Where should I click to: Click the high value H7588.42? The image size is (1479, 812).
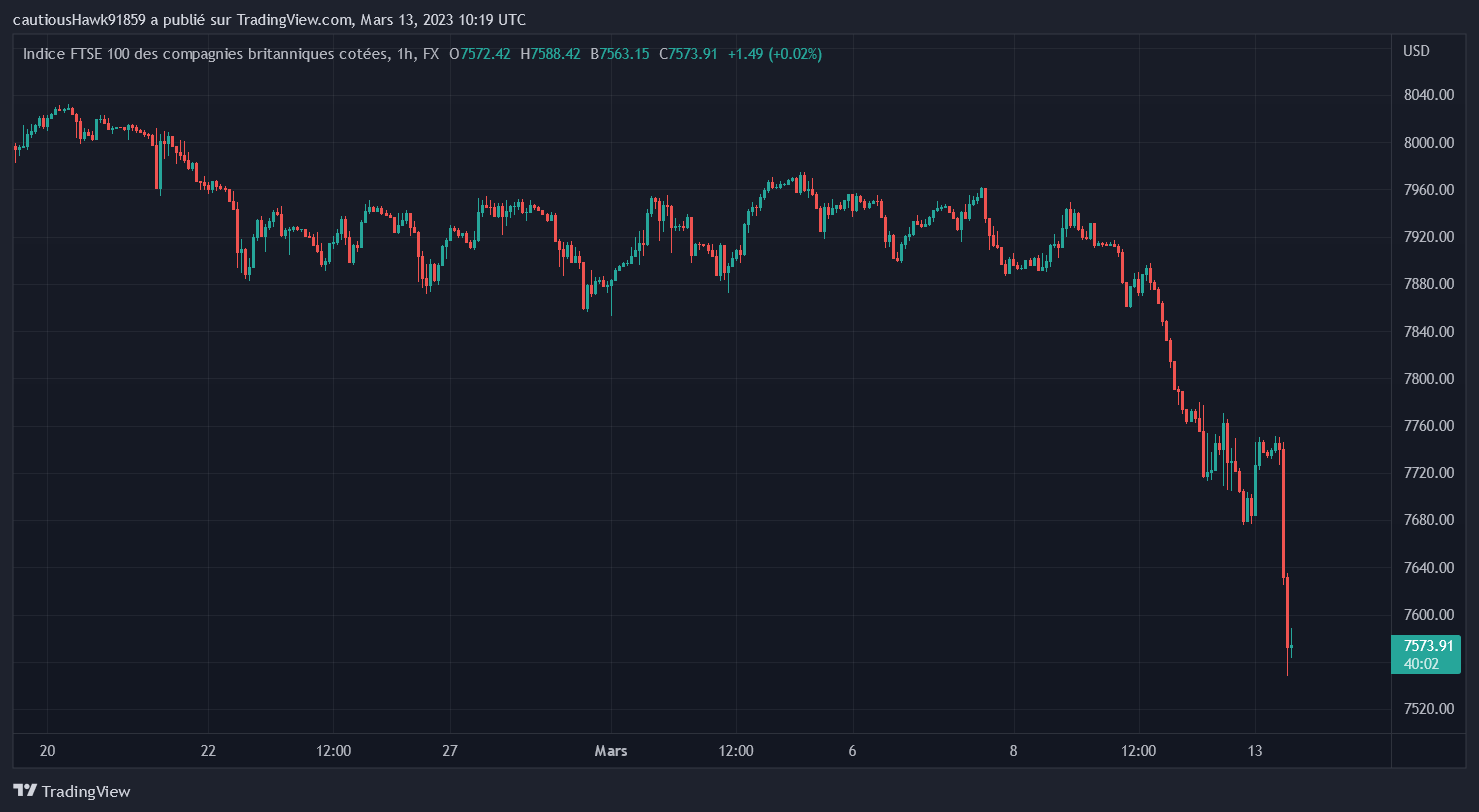pyautogui.click(x=550, y=54)
